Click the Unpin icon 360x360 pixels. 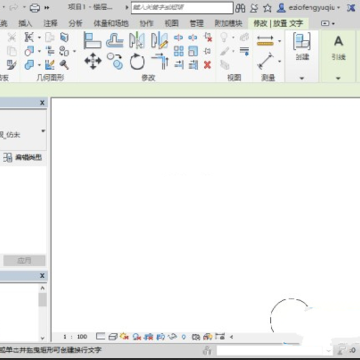coord(208,37)
